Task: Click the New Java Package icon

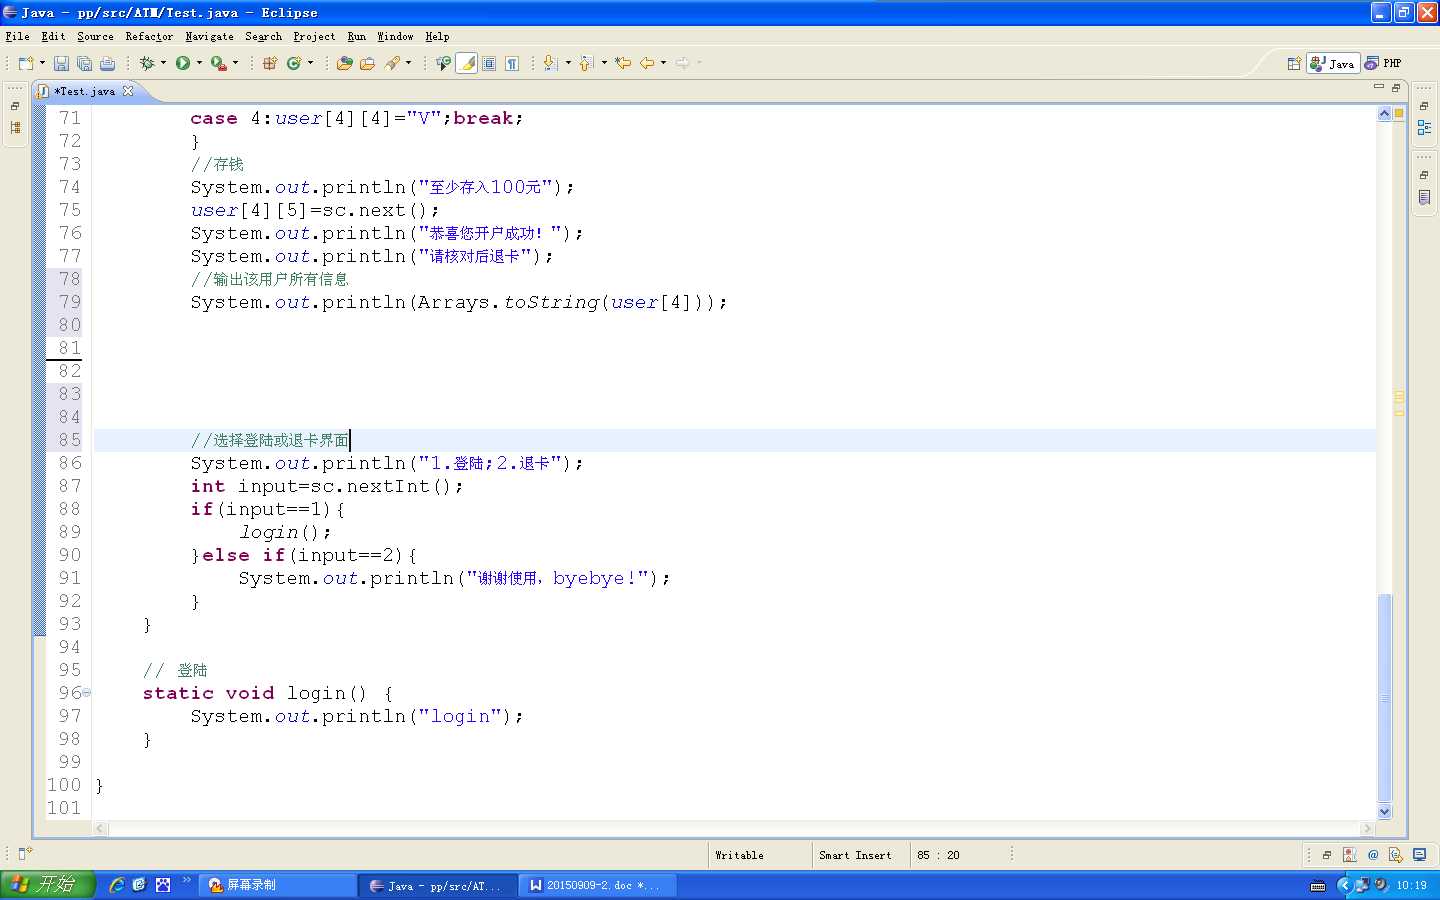Action: point(270,63)
